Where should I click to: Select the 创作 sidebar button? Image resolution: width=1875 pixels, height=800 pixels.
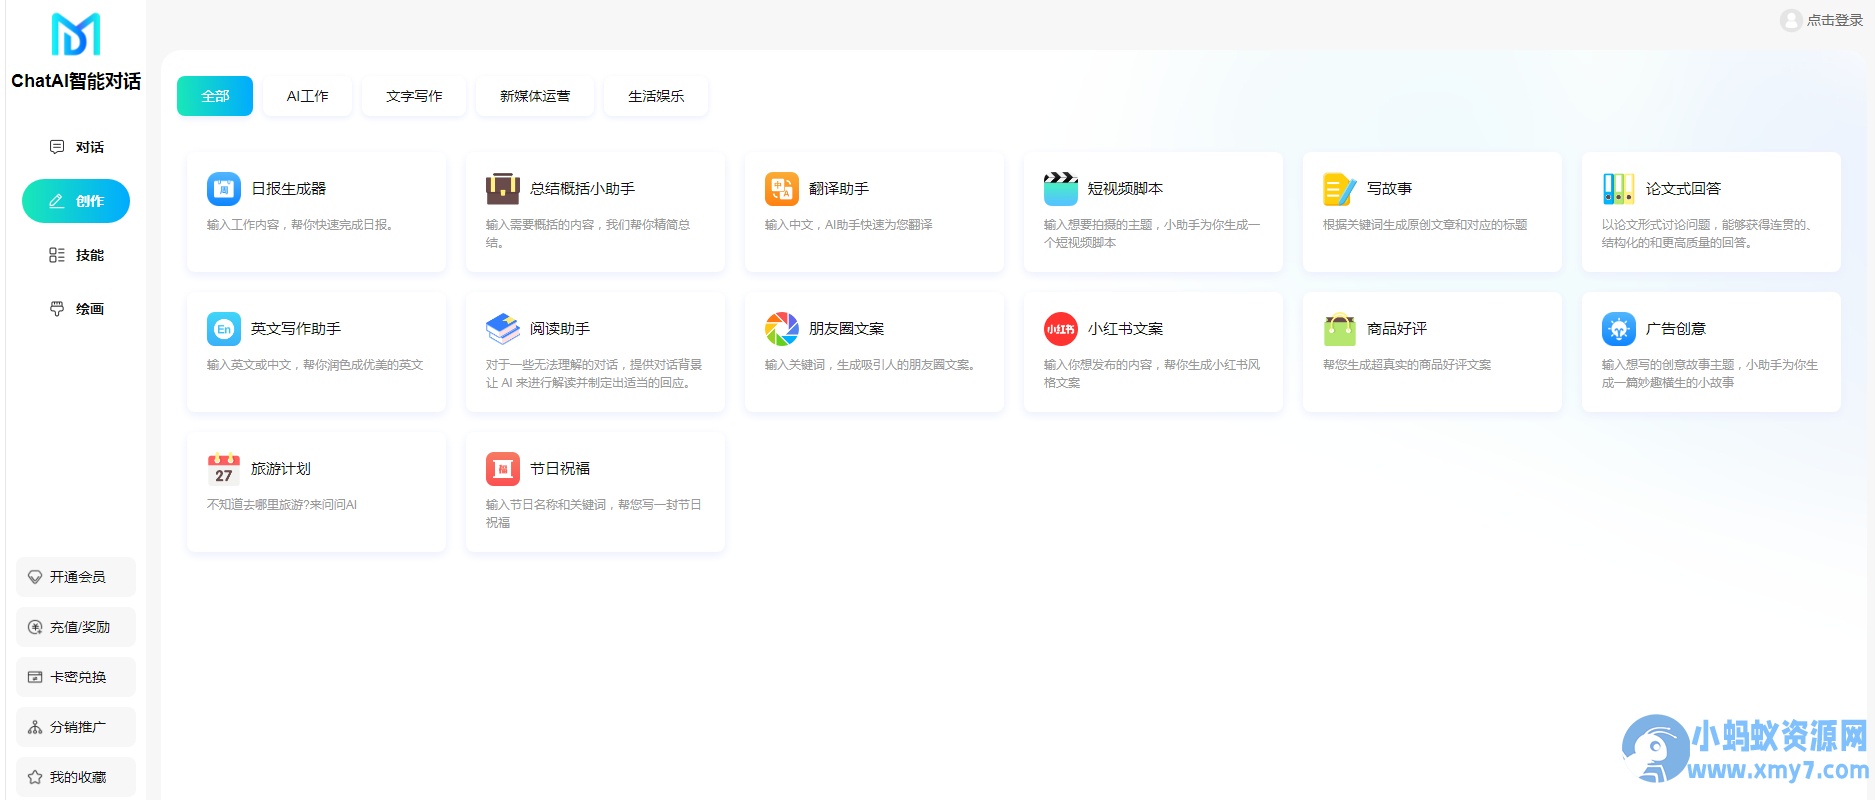(76, 201)
